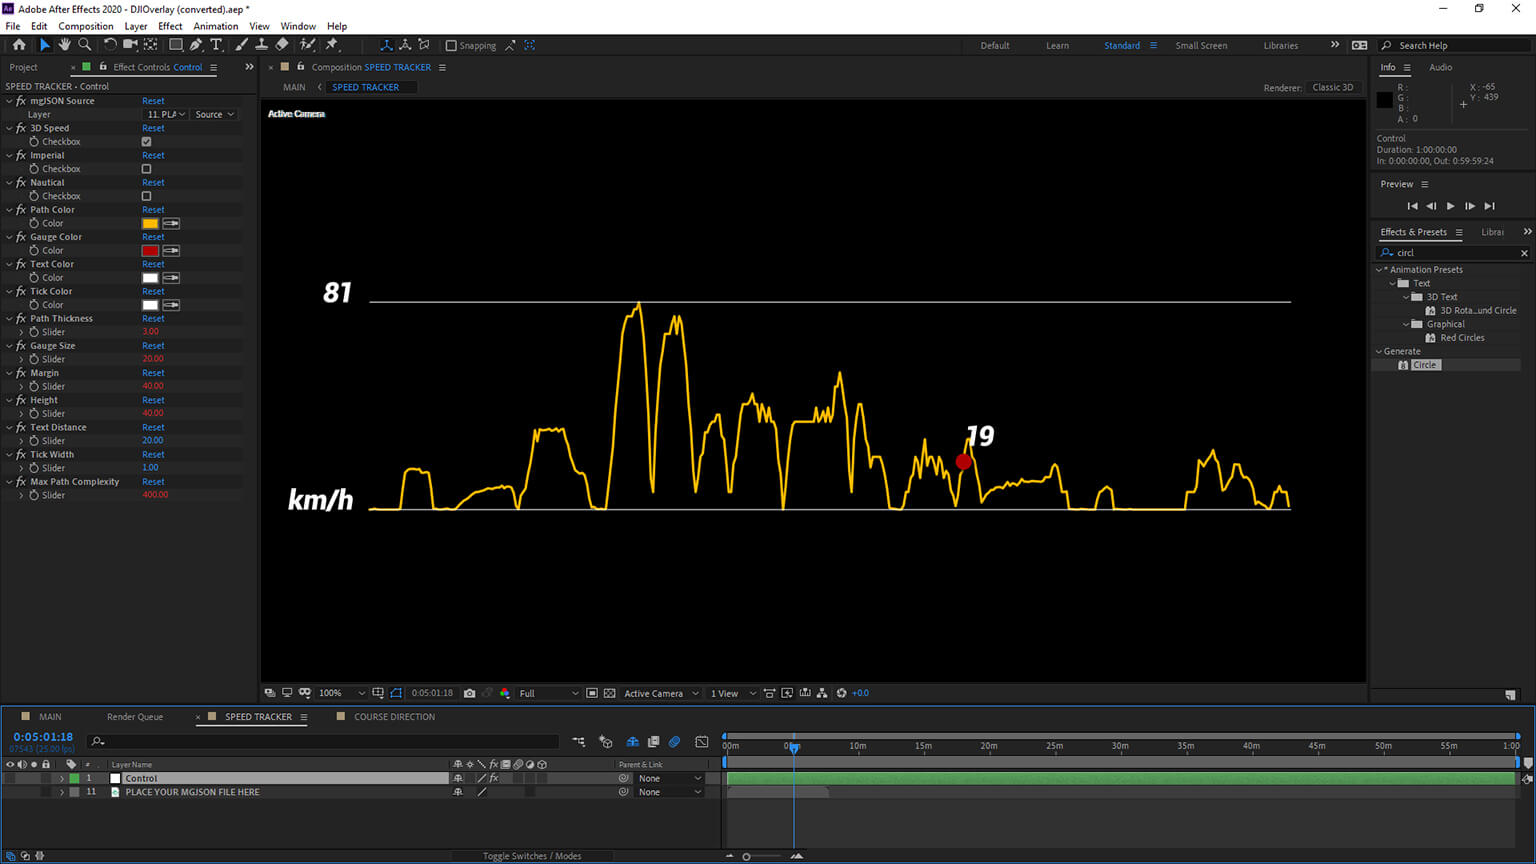This screenshot has height=864, width=1536.
Task: Toggle the Motion Blur enable switch in timeline
Action: coord(675,742)
